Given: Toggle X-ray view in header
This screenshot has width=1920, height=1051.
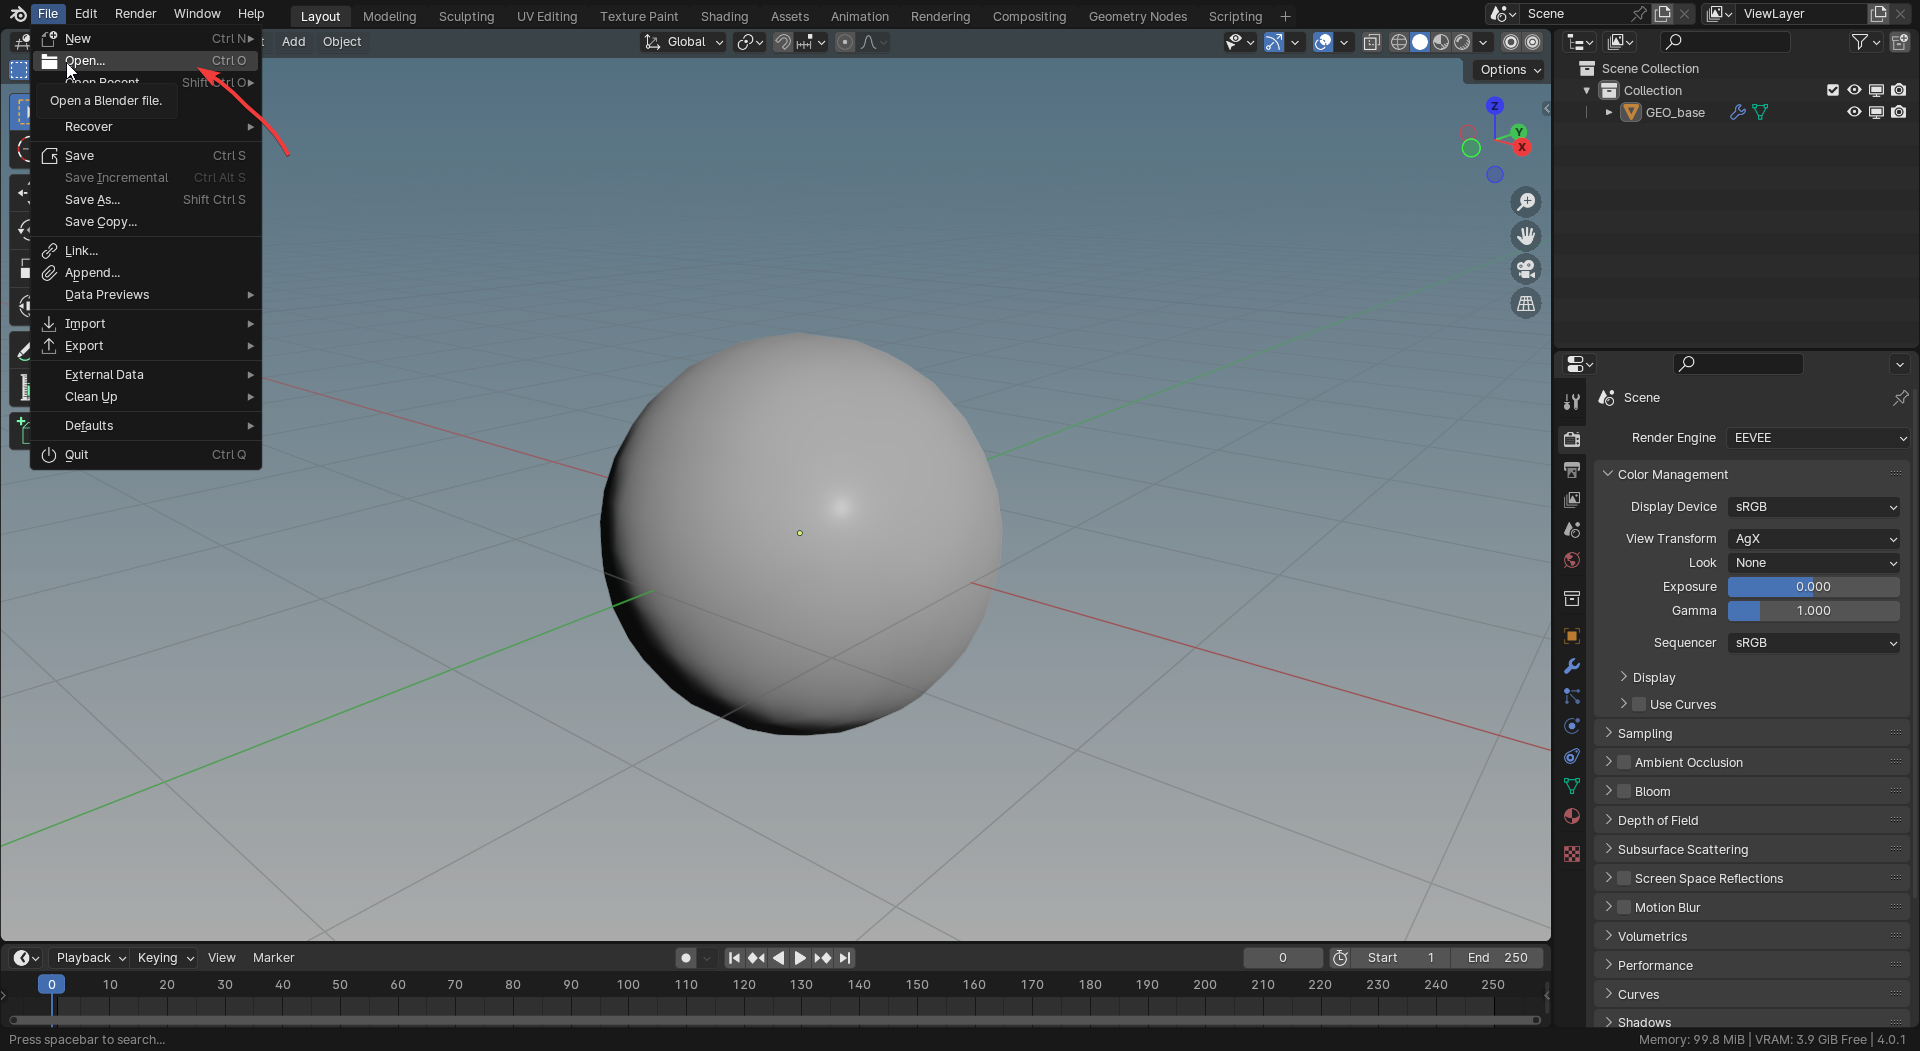Looking at the screenshot, I should click(x=1372, y=42).
